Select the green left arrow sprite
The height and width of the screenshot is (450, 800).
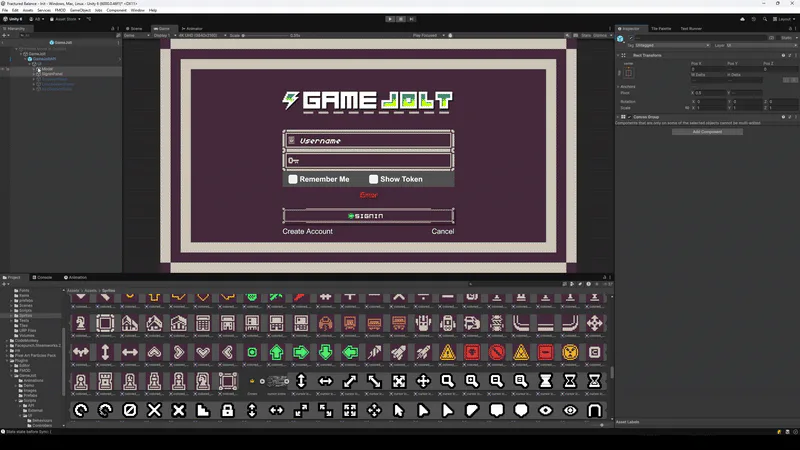(x=350, y=352)
